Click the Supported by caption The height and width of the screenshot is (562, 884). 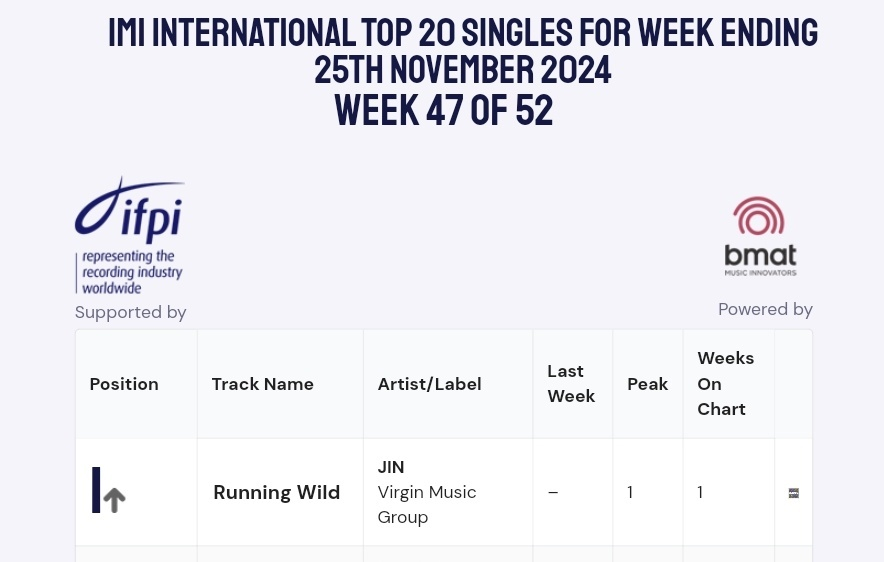pos(131,312)
